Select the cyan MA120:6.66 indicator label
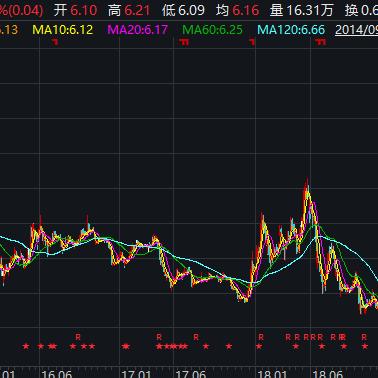 point(291,30)
